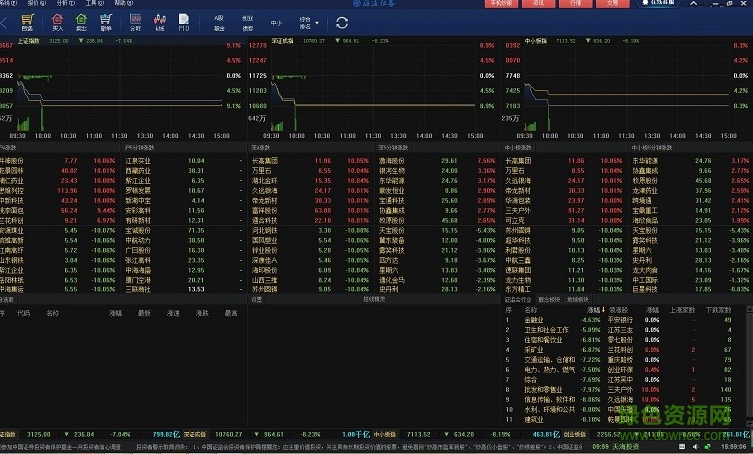
Task: Click the circular refresh icon in toolbar
Action: point(342,21)
